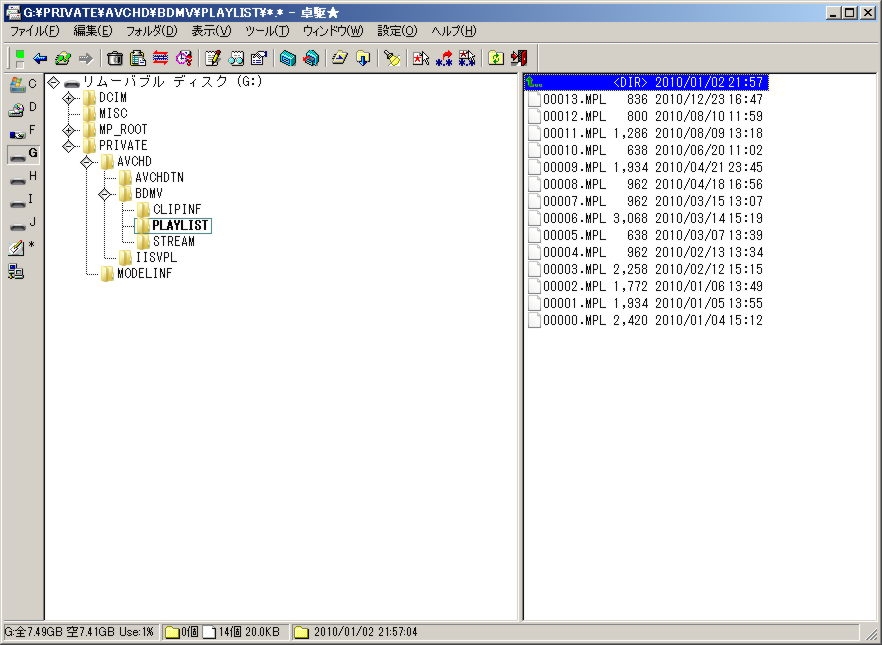882x645 pixels.
Task: Click the blue back arrow toolbar icon
Action: pos(40,58)
